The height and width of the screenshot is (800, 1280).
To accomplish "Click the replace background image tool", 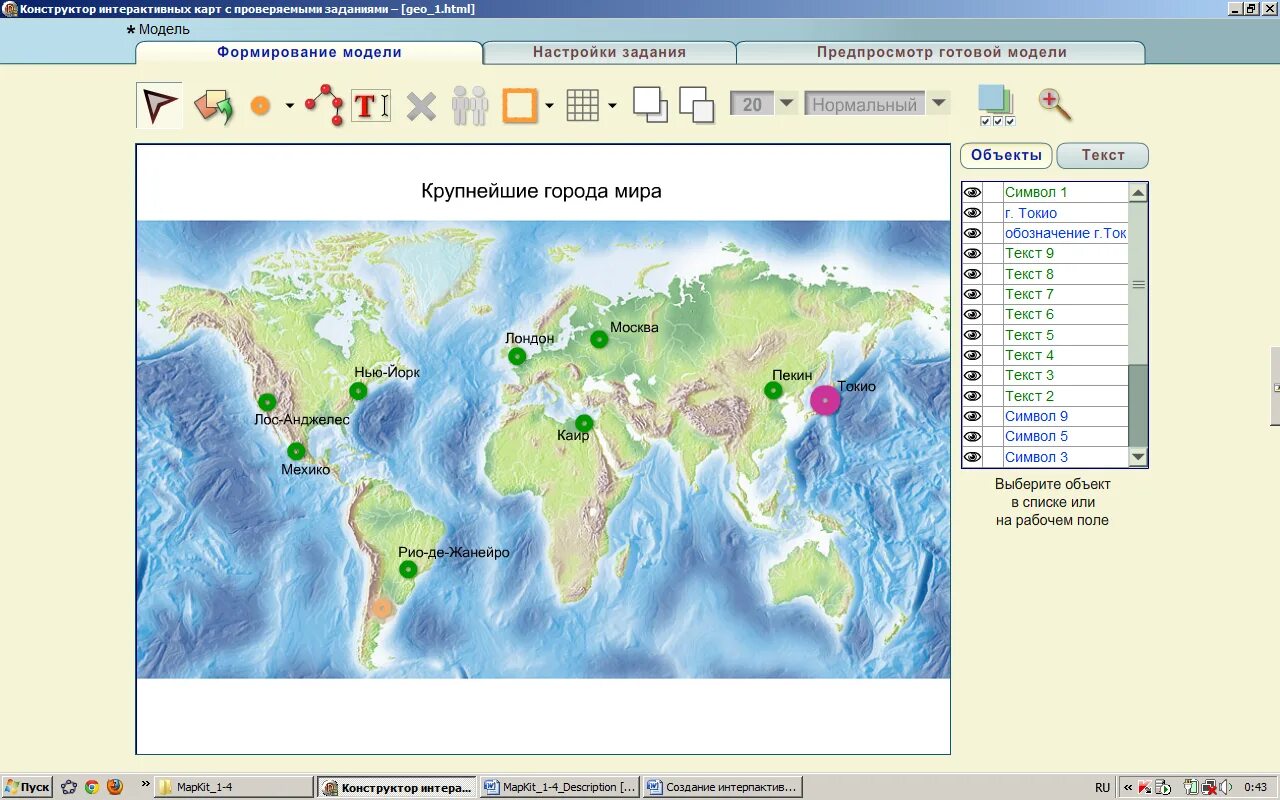I will pos(213,105).
